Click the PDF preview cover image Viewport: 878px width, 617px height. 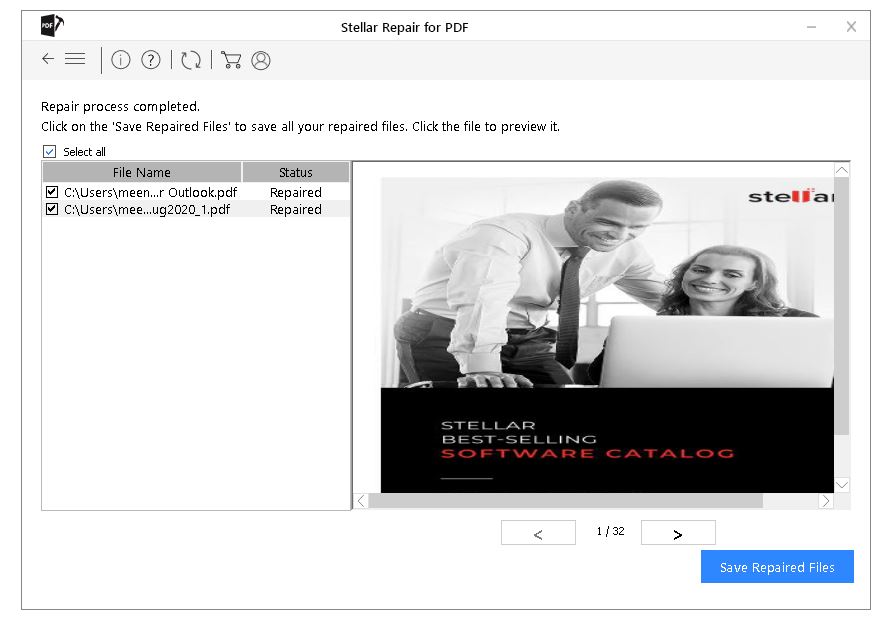coord(607,335)
